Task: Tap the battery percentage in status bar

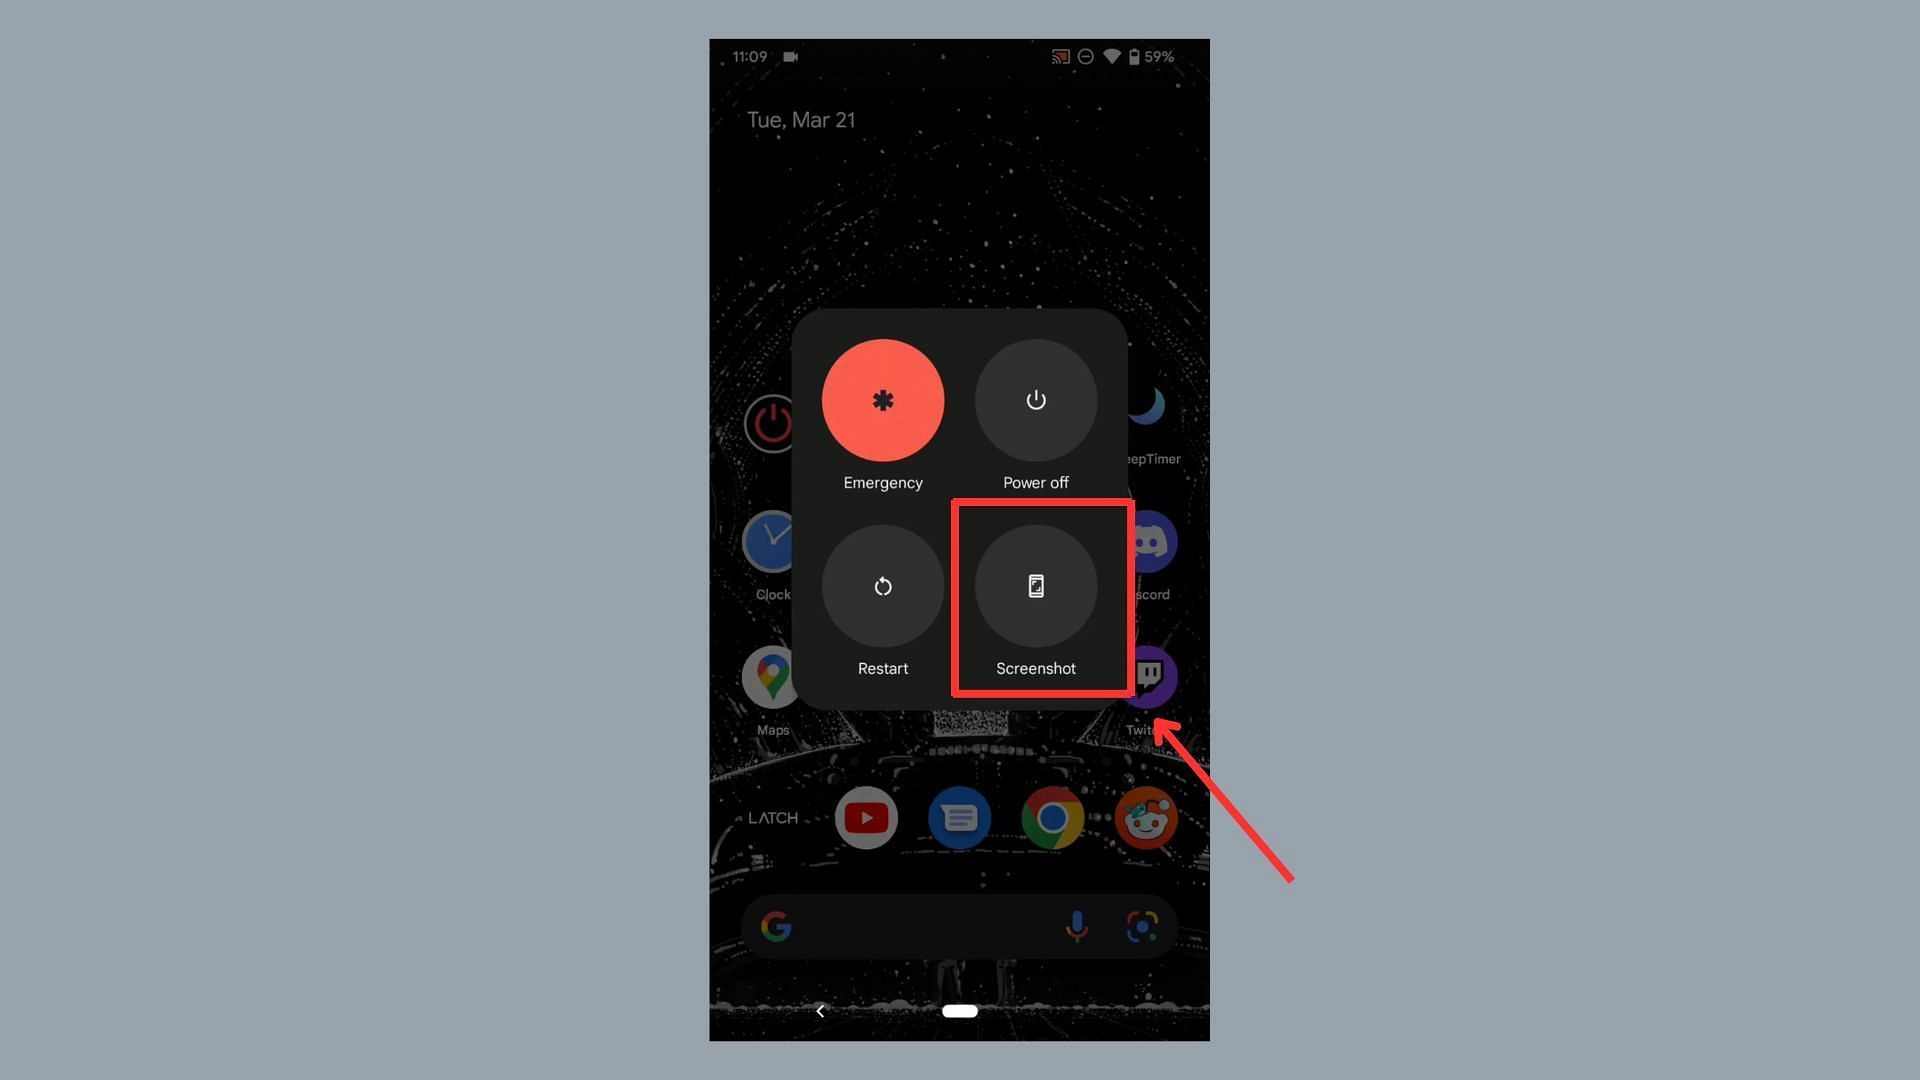Action: [1158, 55]
